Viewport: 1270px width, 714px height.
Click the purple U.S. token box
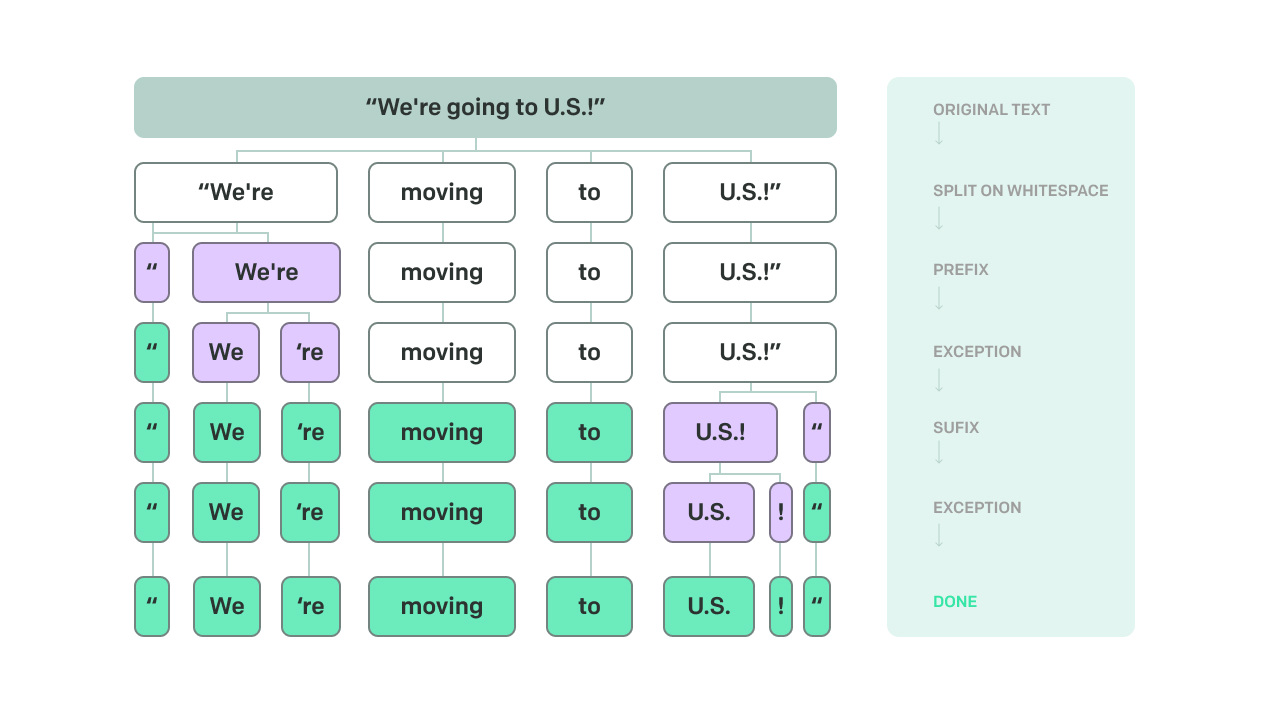(x=709, y=512)
